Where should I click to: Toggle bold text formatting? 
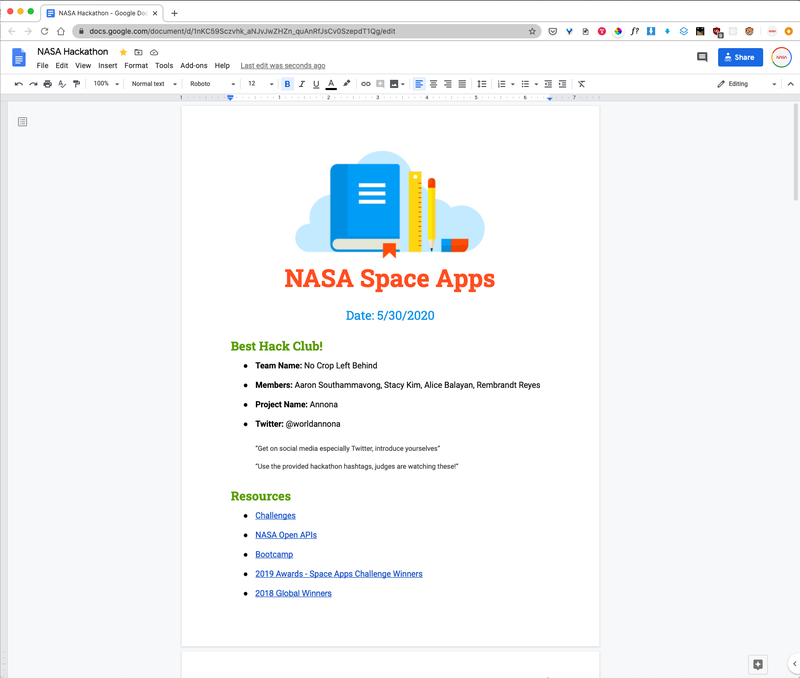[287, 83]
